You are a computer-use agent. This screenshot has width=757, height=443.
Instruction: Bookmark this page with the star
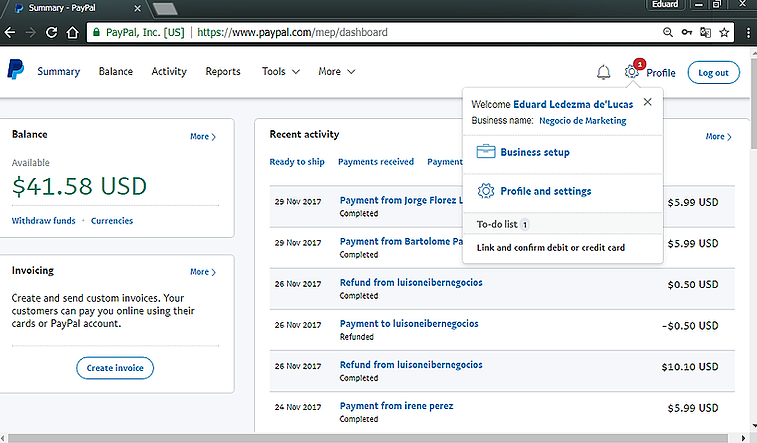[x=724, y=32]
